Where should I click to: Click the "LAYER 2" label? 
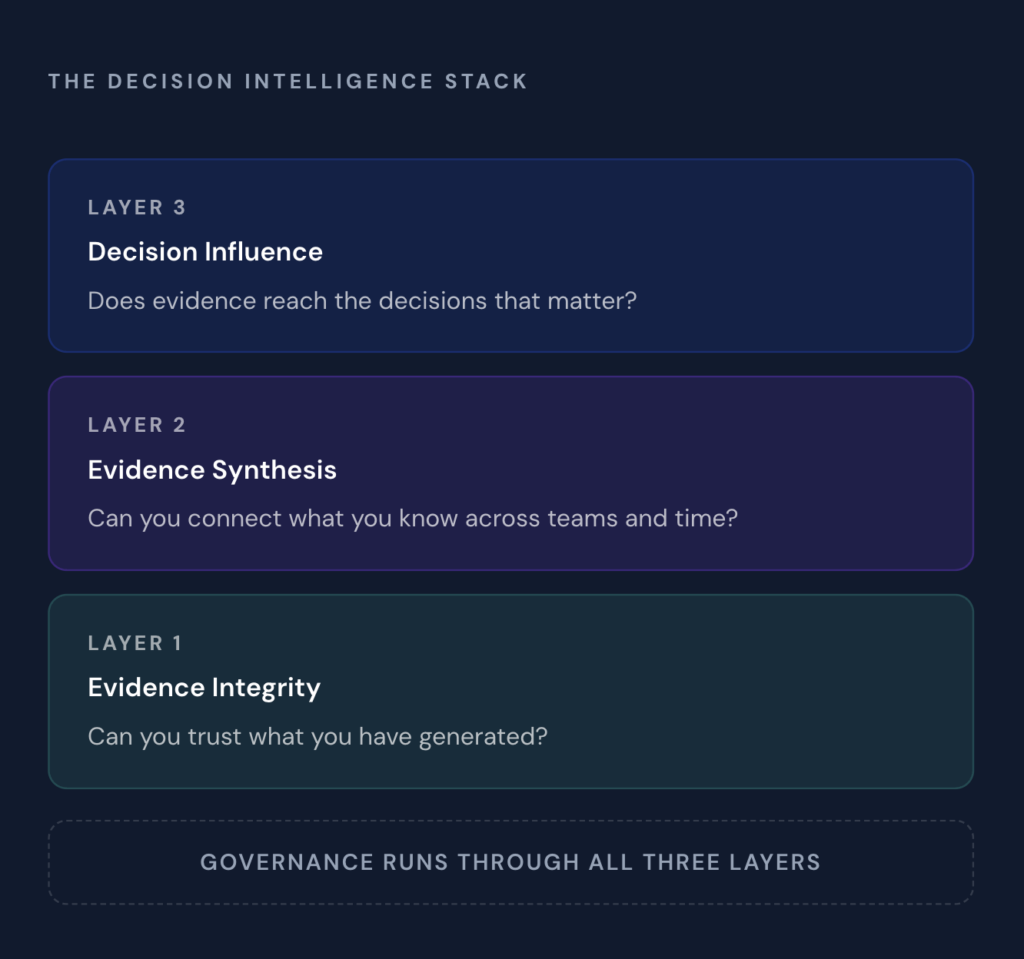[137, 425]
